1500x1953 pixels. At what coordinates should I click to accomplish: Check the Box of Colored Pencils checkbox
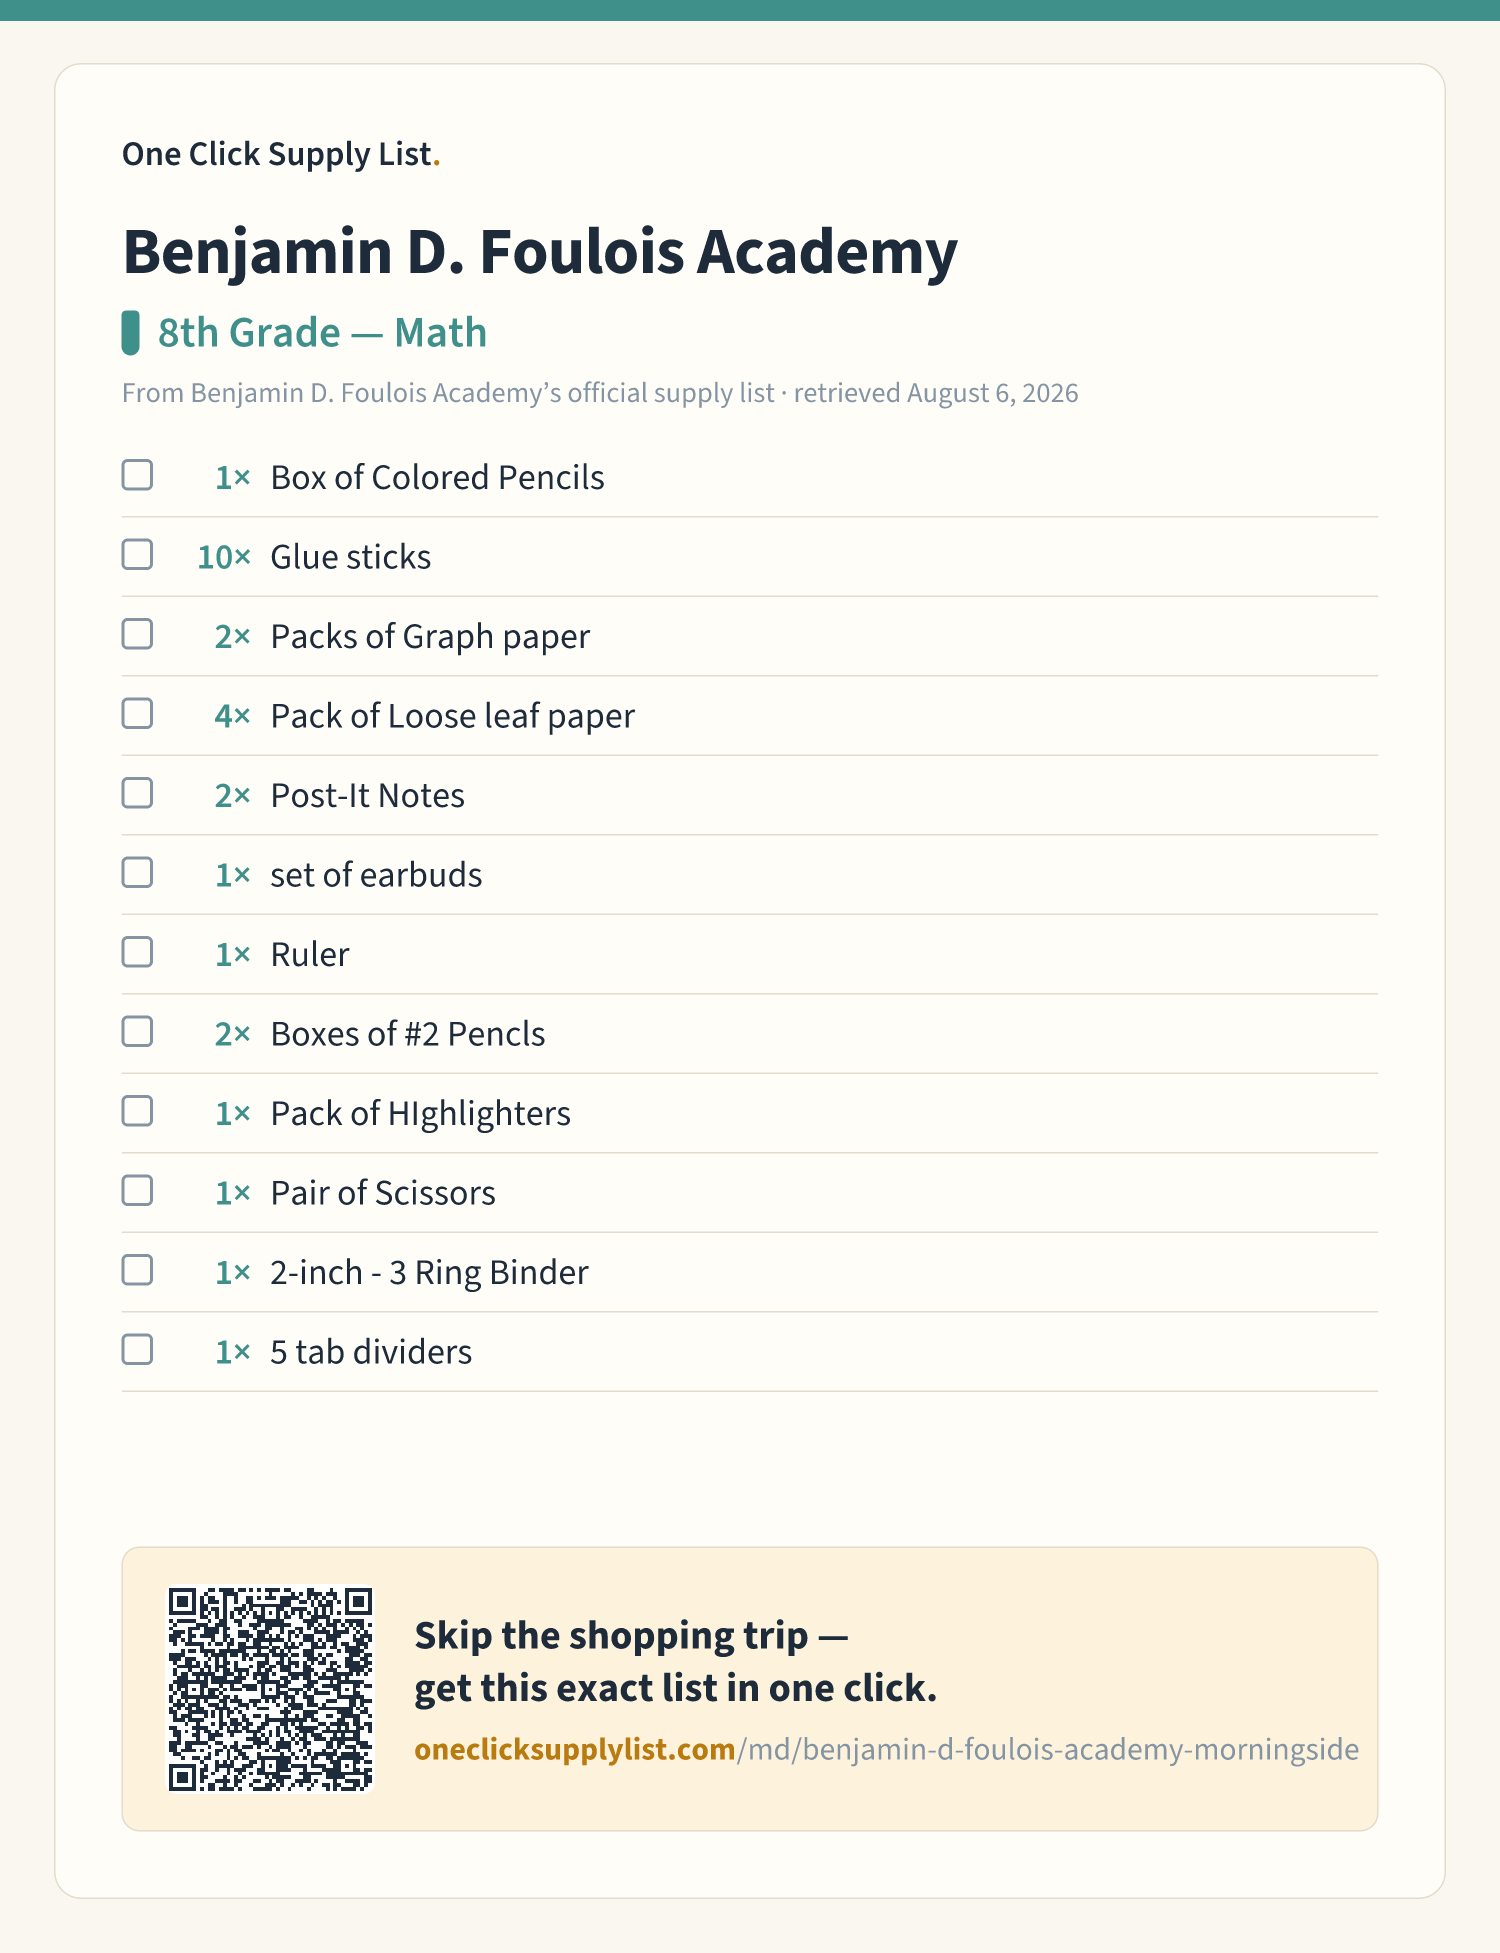coord(137,475)
